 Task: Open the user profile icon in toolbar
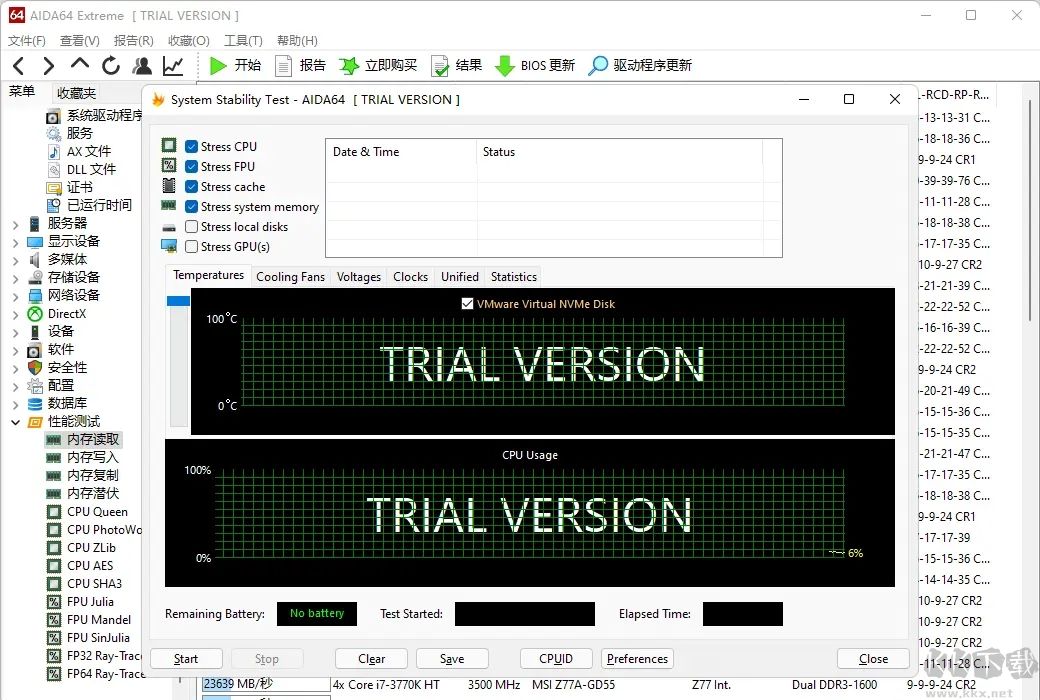point(142,66)
